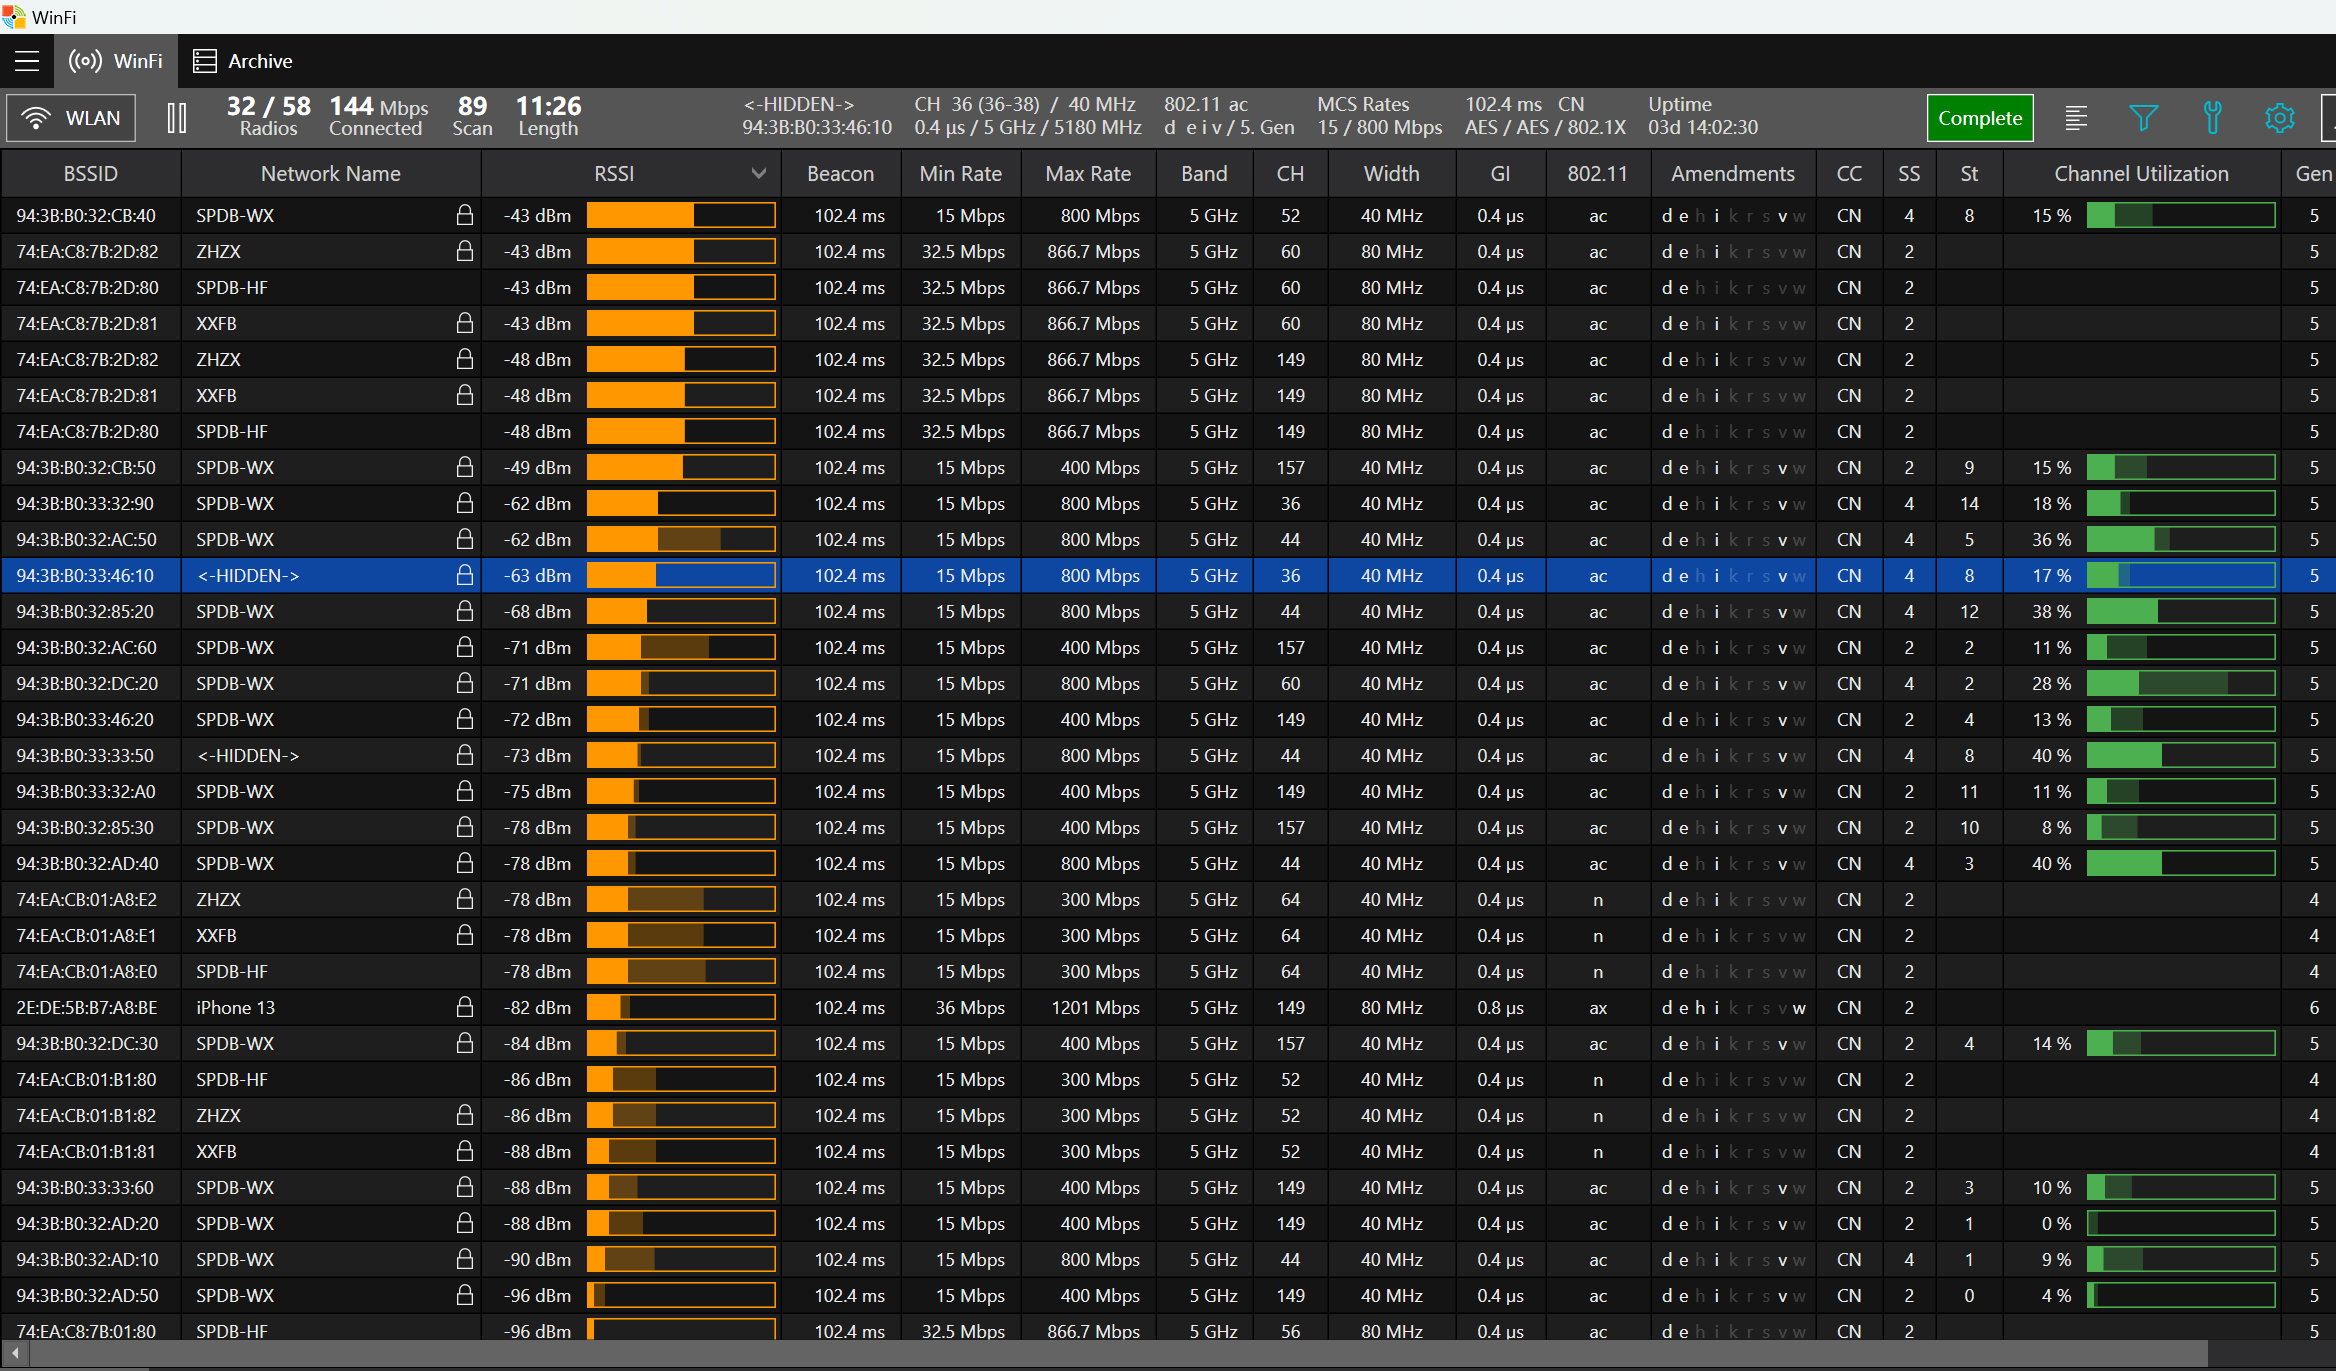Click the WLAN adapter button
The height and width of the screenshot is (1371, 2336).
coord(72,118)
